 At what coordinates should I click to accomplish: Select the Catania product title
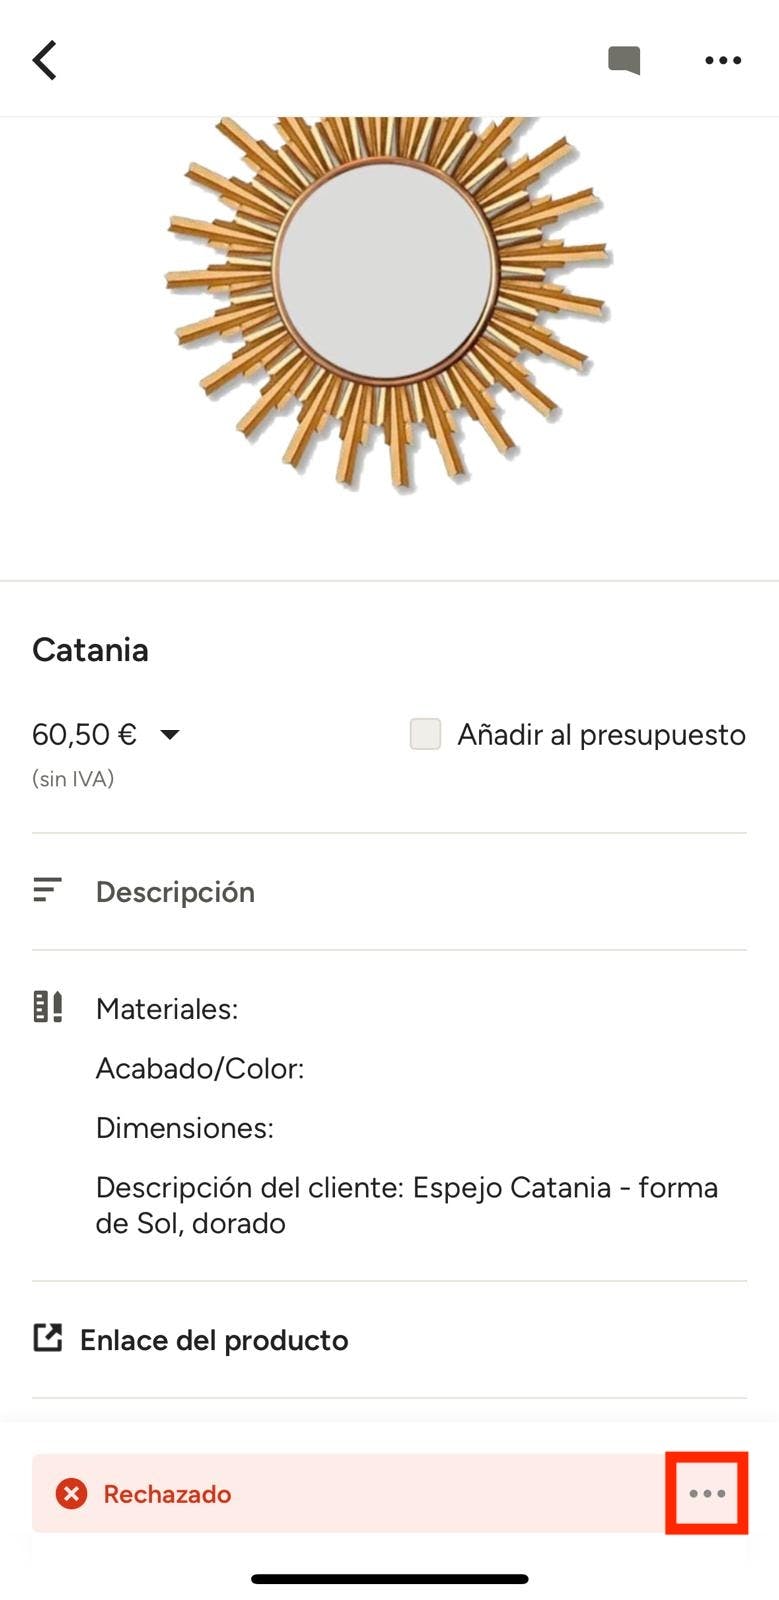[90, 650]
